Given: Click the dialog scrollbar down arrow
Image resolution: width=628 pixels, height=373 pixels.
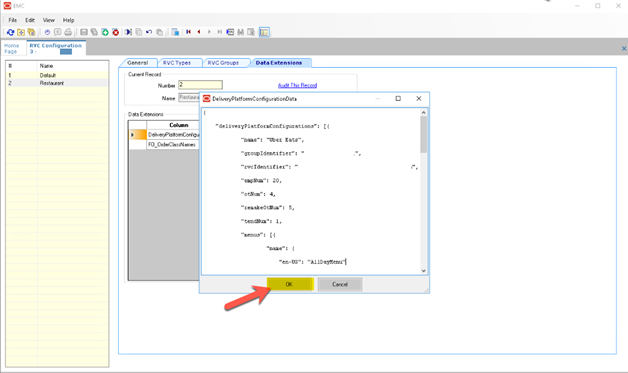Looking at the screenshot, I should coord(423,271).
